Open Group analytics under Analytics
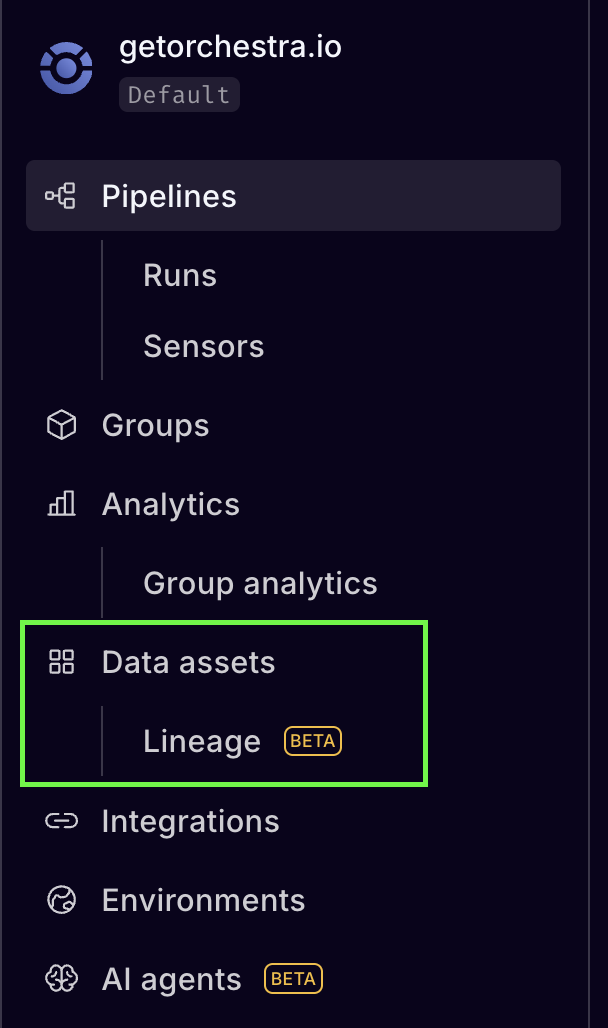This screenshot has height=1028, width=608. pyautogui.click(x=260, y=583)
